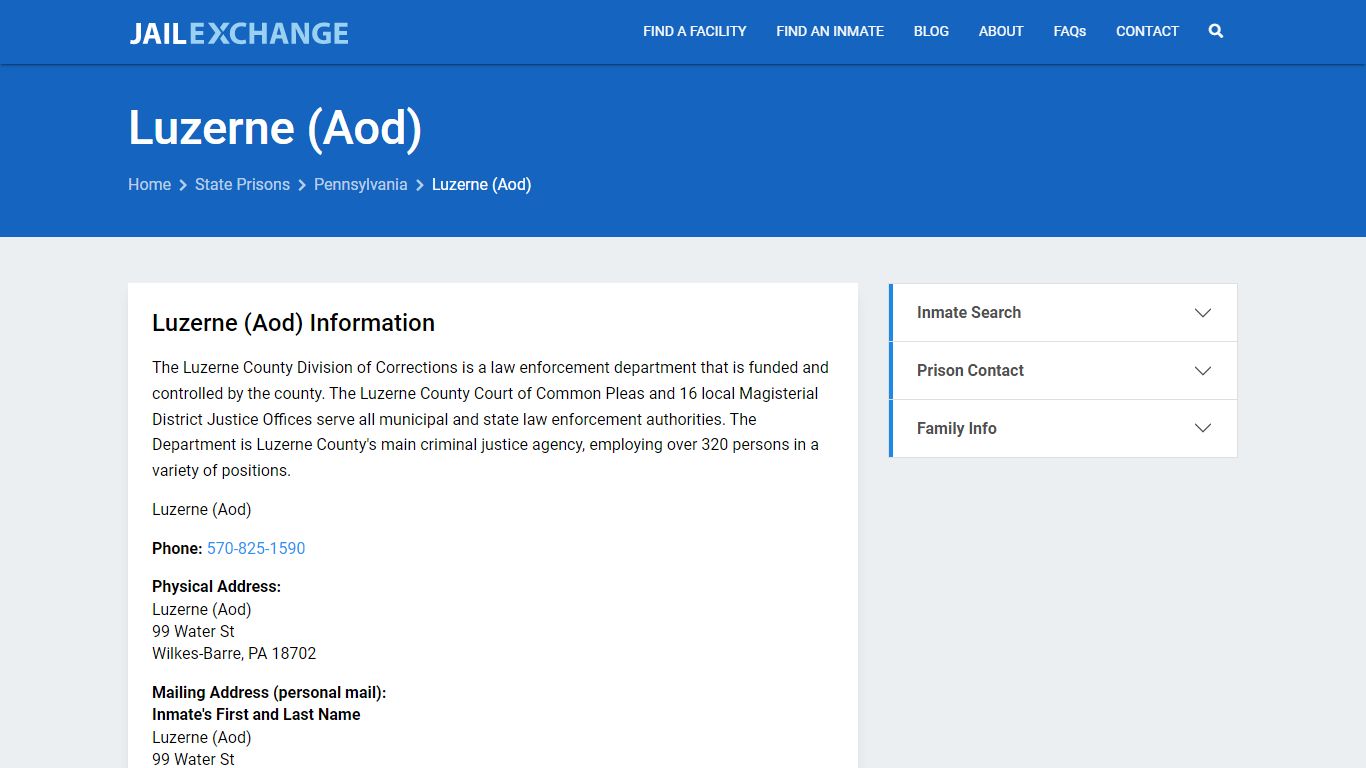This screenshot has height=768, width=1366.
Task: Select Luzerne (Aod) breadcrumb entry
Action: tap(481, 184)
